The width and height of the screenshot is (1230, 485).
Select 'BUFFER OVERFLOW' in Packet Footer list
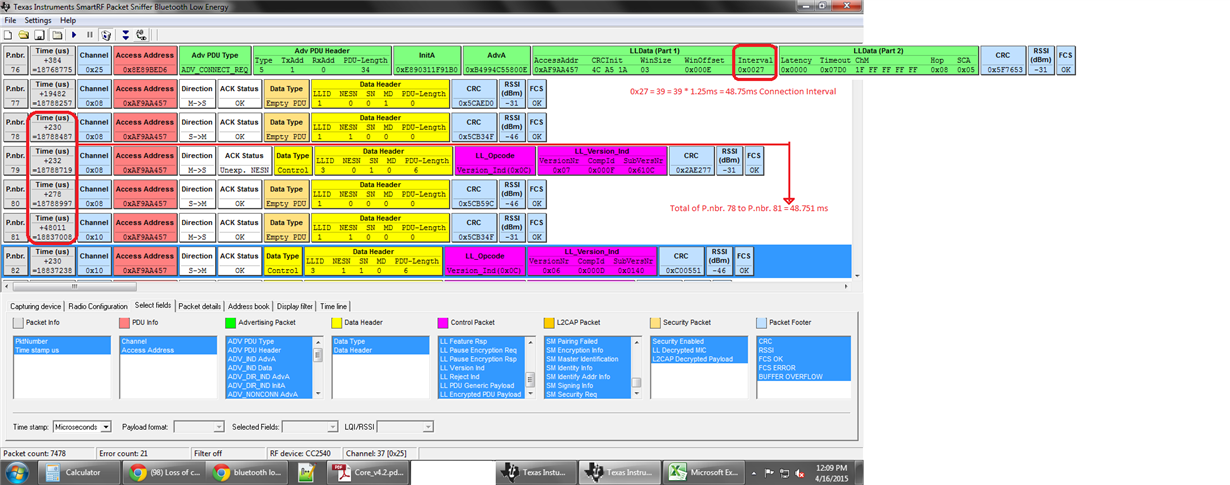pos(805,377)
